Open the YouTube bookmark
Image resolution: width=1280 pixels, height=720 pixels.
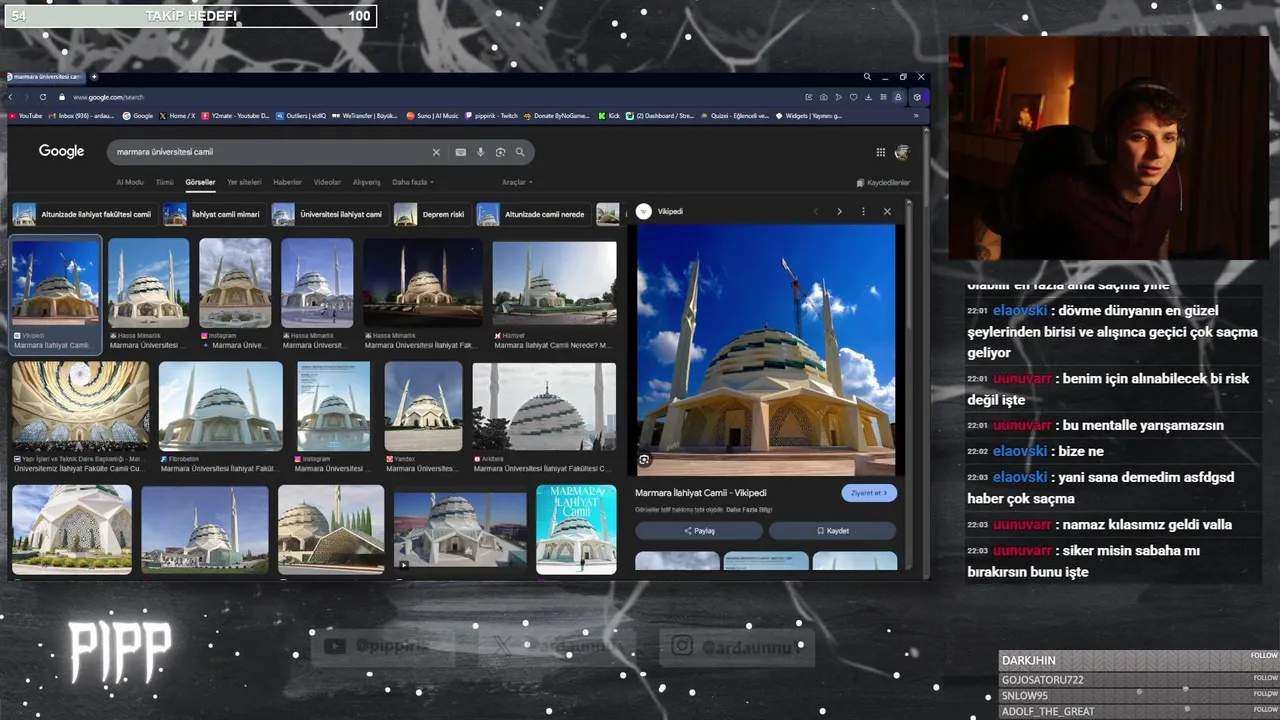pos(26,116)
